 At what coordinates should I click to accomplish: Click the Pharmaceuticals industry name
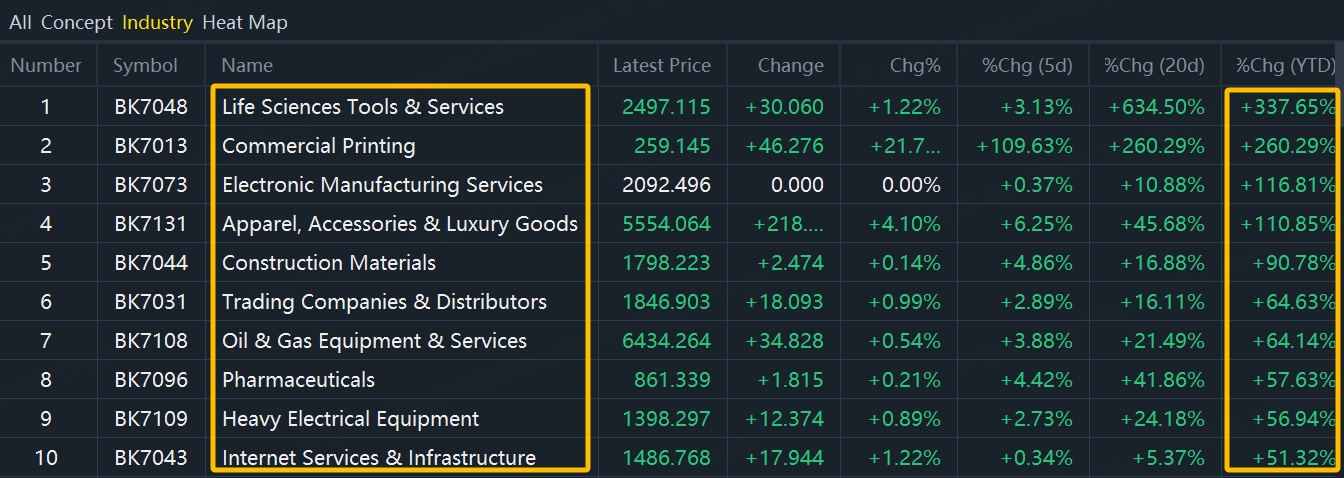tap(298, 380)
